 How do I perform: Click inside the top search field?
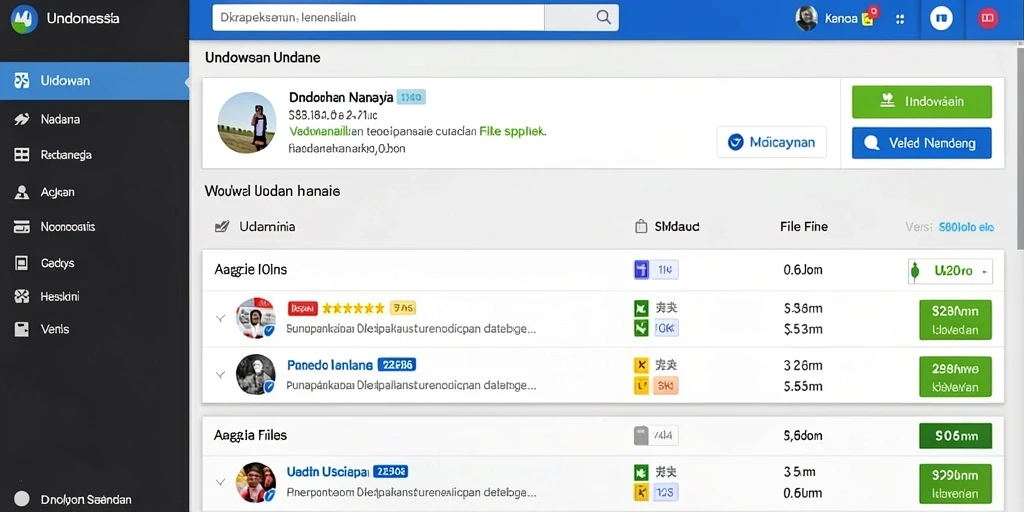pyautogui.click(x=378, y=18)
